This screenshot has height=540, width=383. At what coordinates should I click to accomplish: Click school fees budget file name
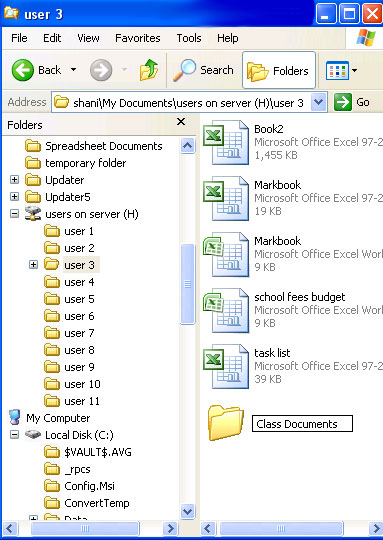300,297
